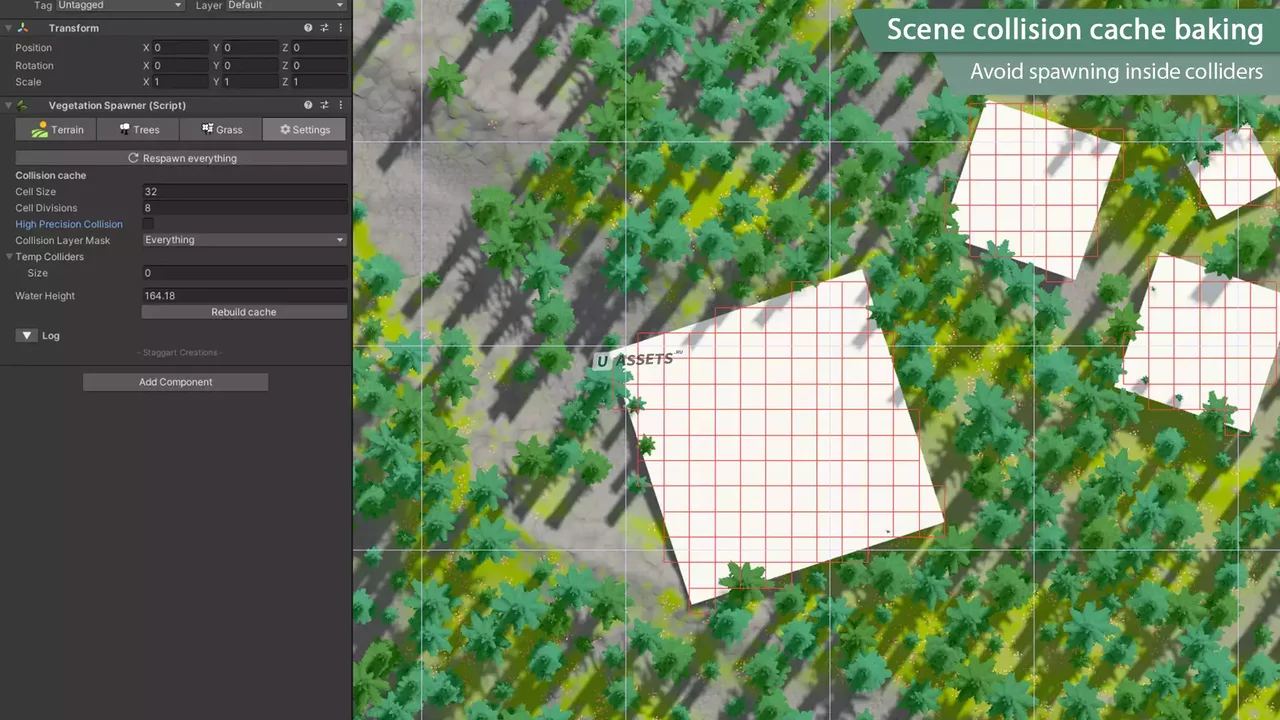Screen dimensions: 1280x720
Task: Open Transform preset settings icon
Action: point(324,28)
